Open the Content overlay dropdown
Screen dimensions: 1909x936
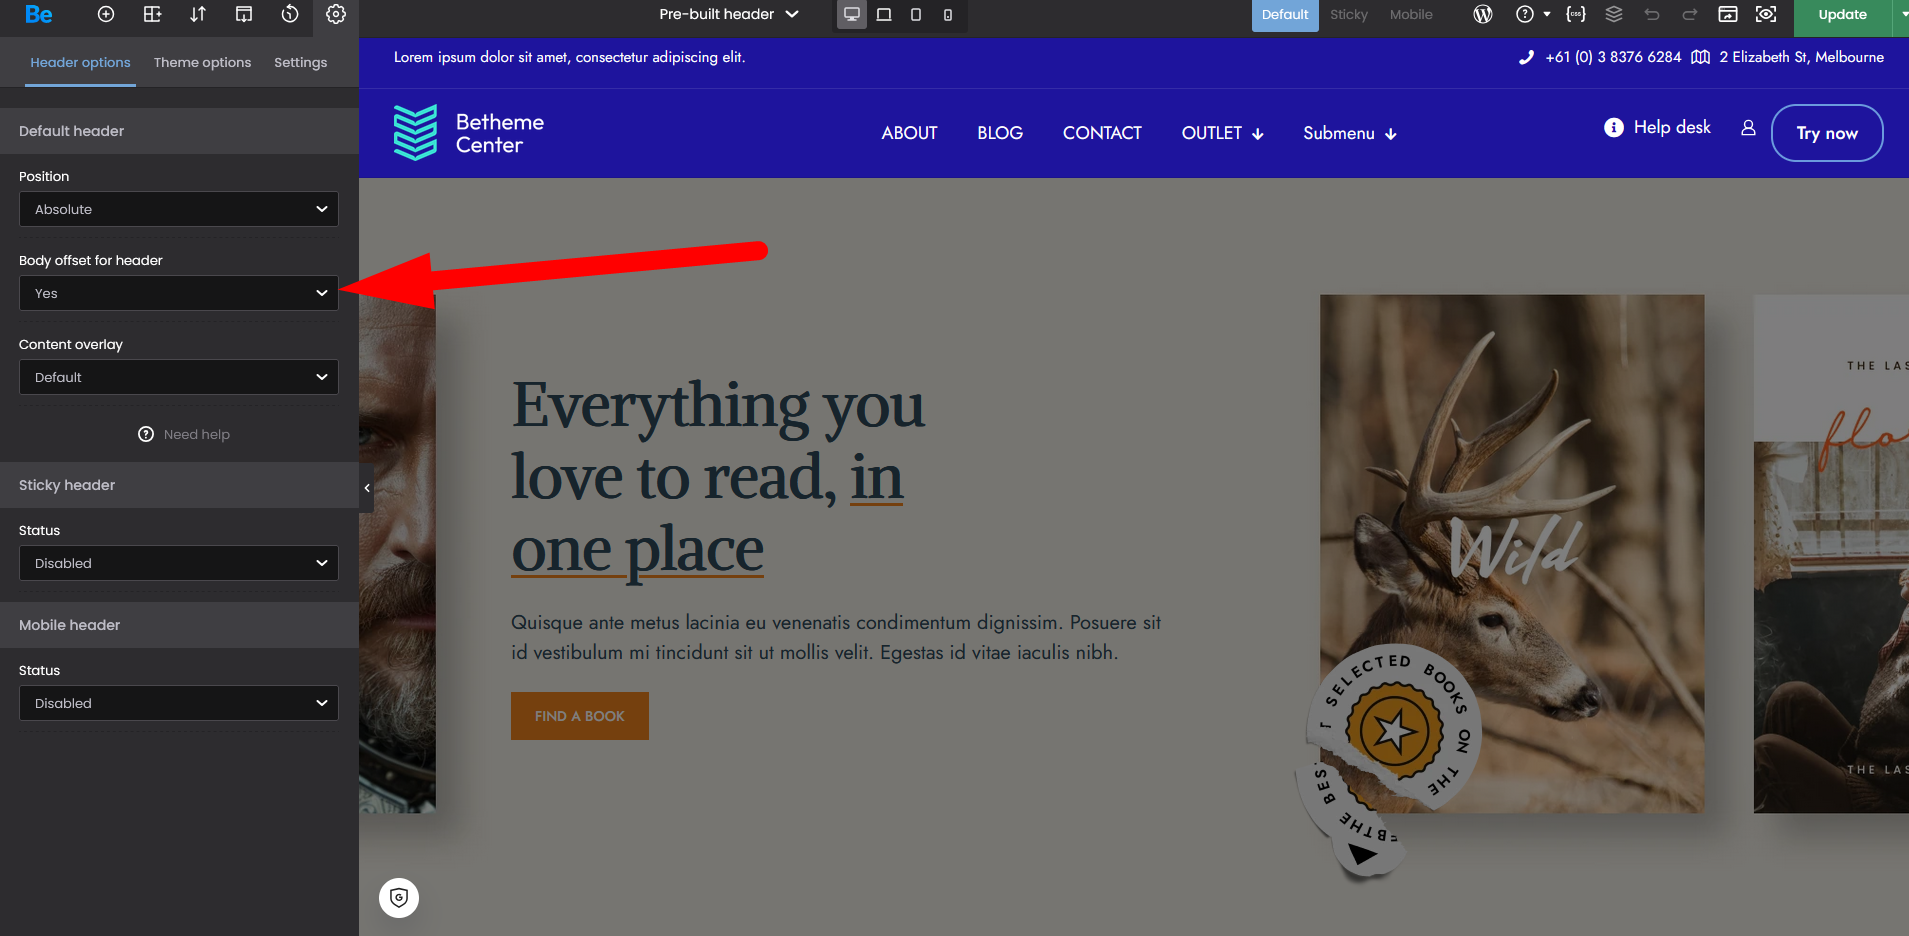[179, 377]
